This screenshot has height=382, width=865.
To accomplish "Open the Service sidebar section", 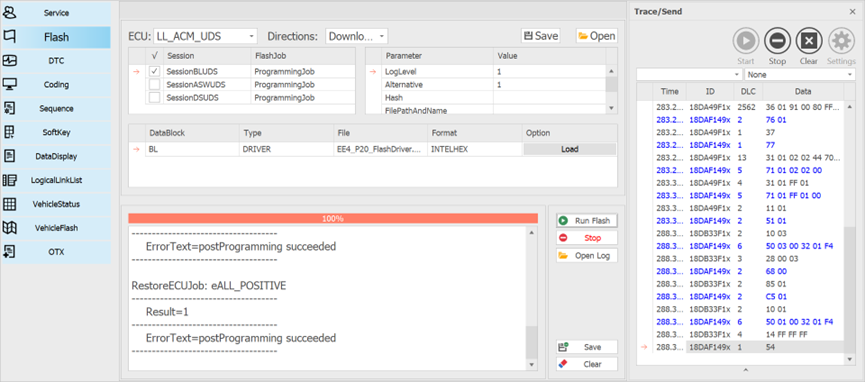I will 56,13.
